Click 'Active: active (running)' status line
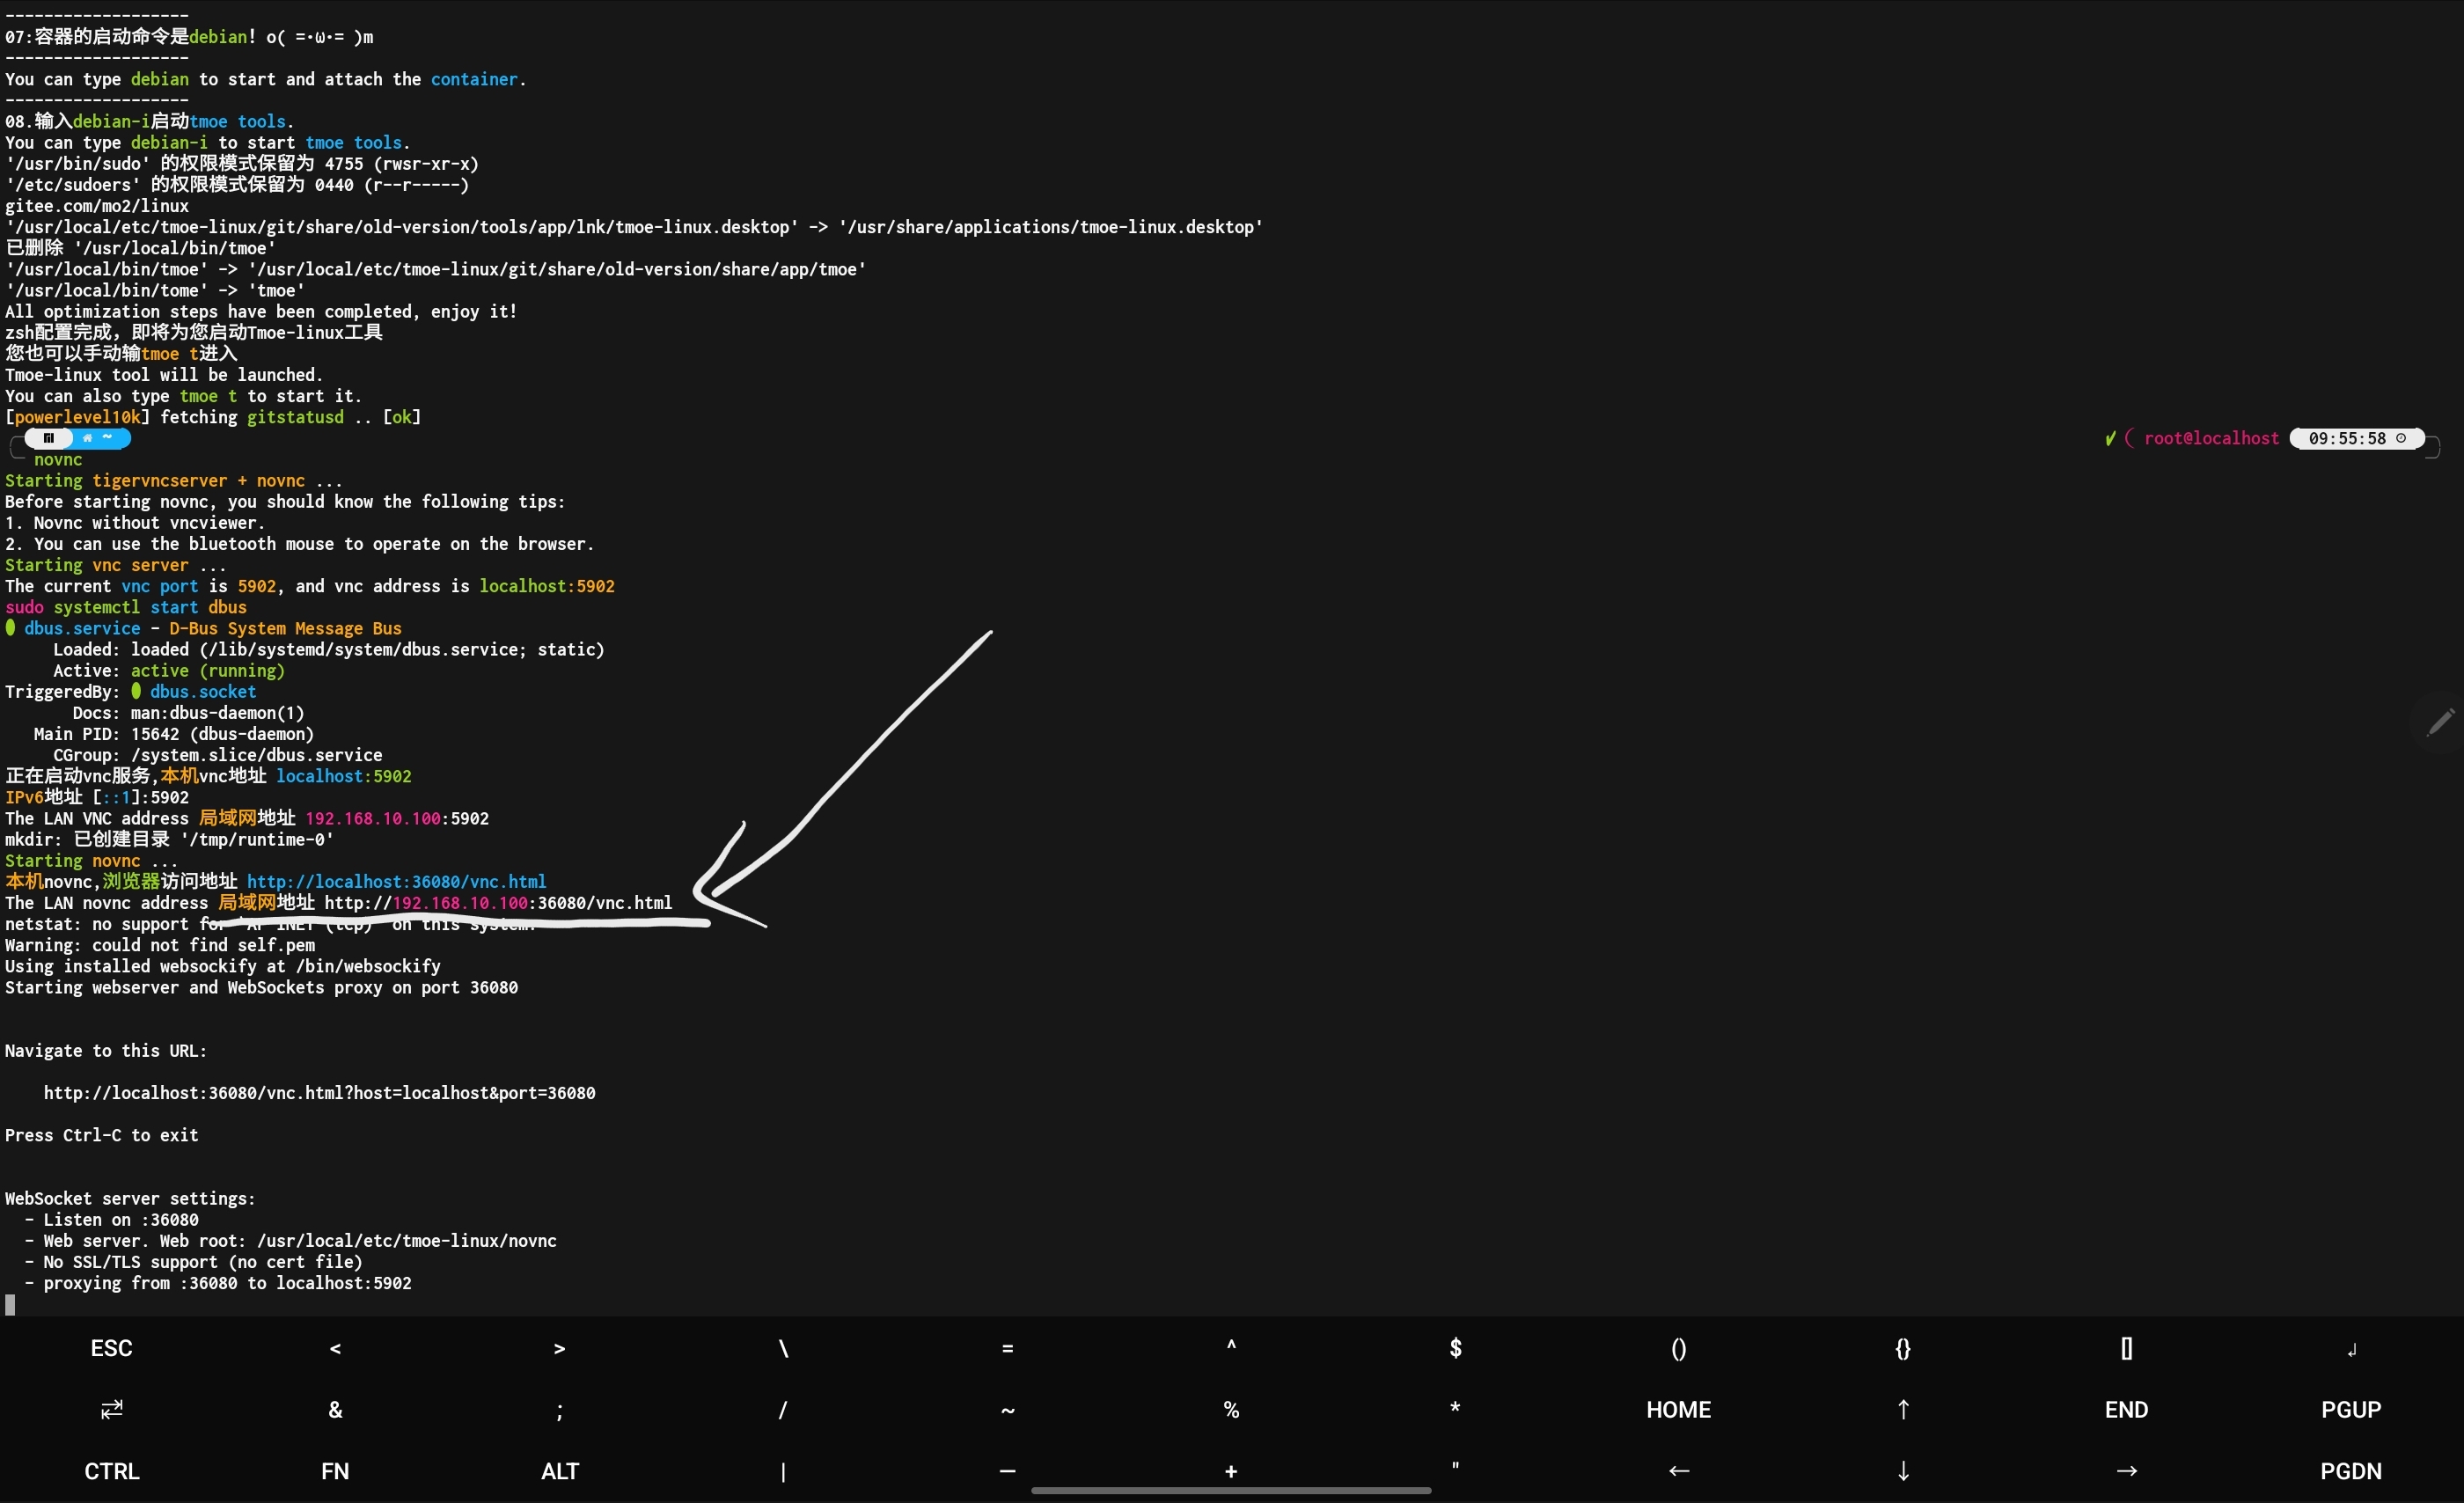 pyautogui.click(x=169, y=670)
